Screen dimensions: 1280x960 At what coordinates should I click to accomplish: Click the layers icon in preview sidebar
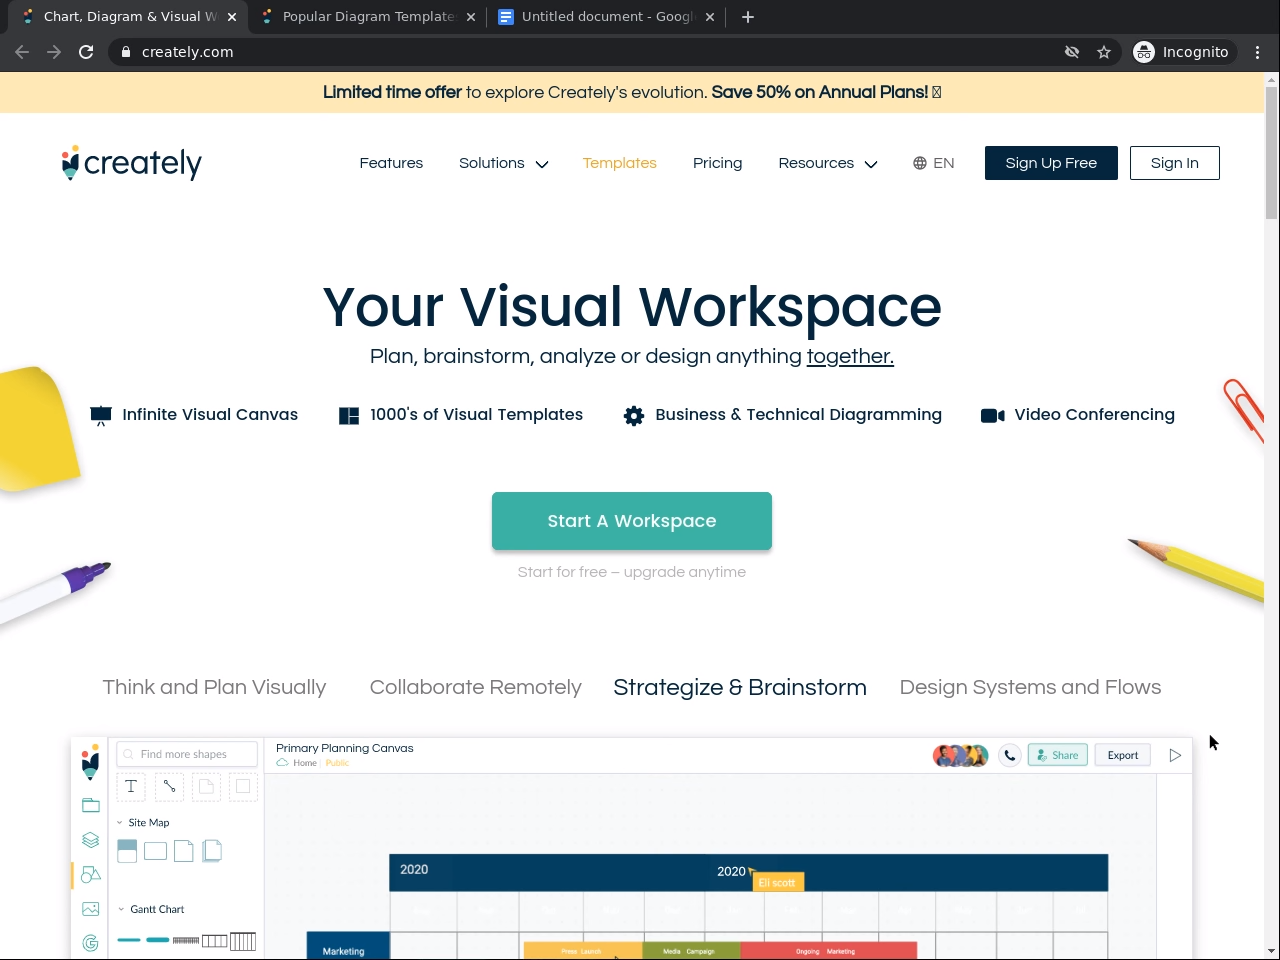coord(90,840)
